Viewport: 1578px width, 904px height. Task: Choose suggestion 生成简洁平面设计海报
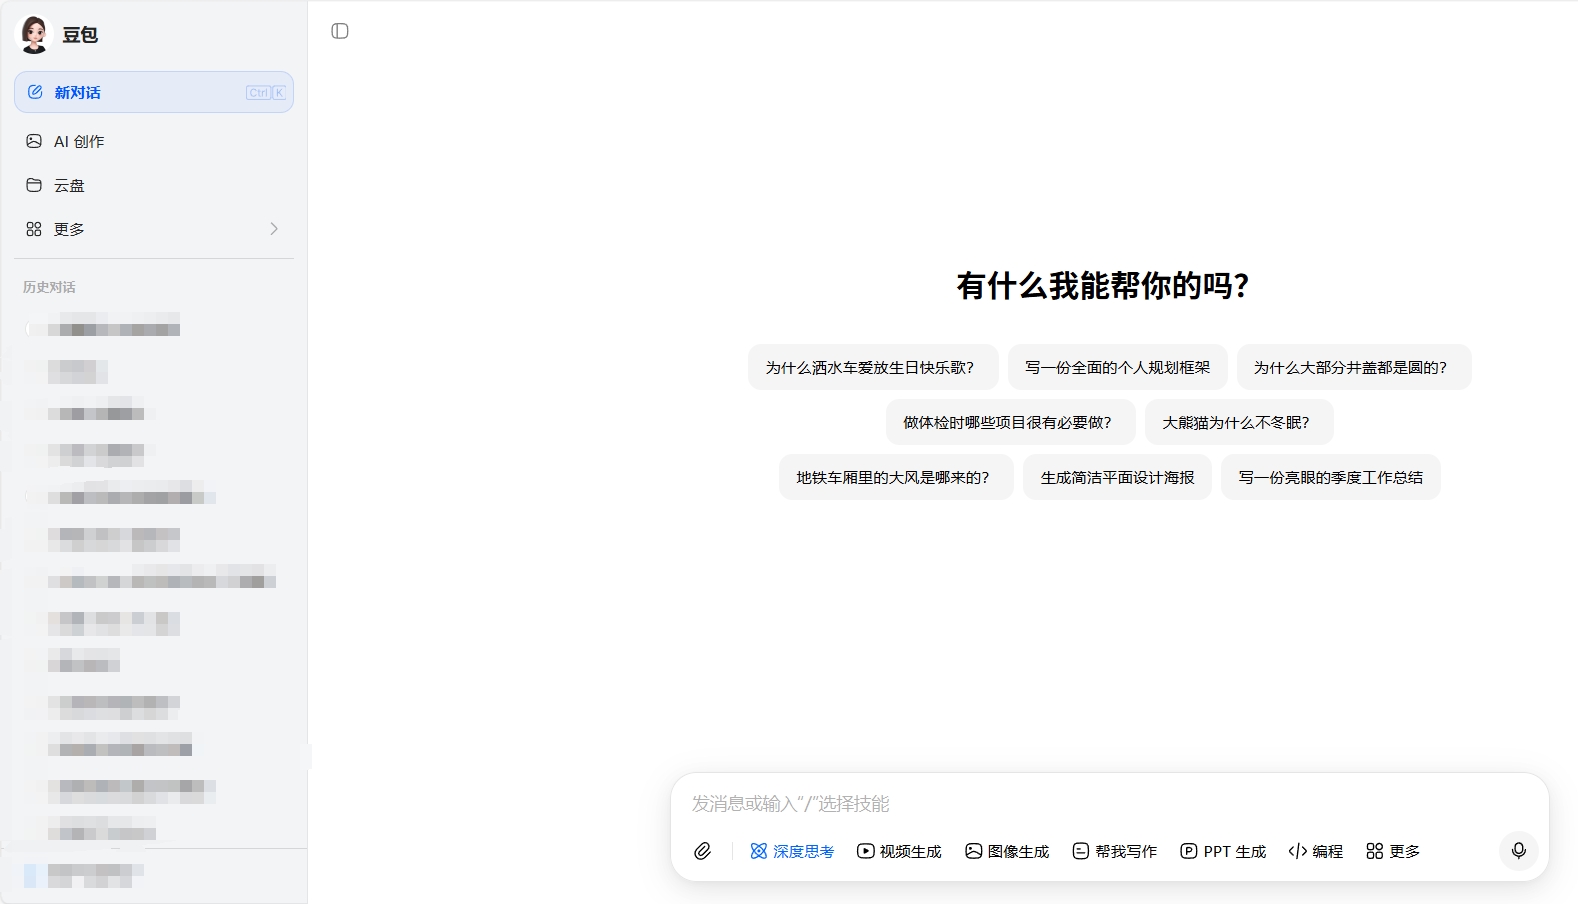tap(1117, 477)
